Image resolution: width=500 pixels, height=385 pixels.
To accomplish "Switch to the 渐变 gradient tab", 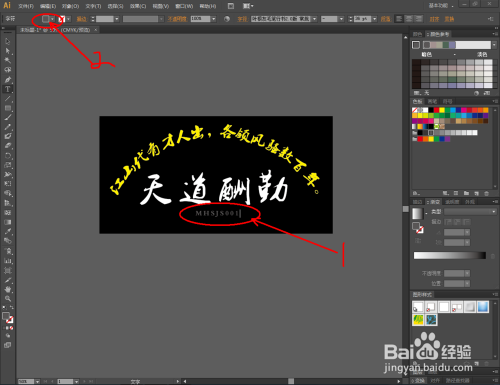I will tap(433, 202).
